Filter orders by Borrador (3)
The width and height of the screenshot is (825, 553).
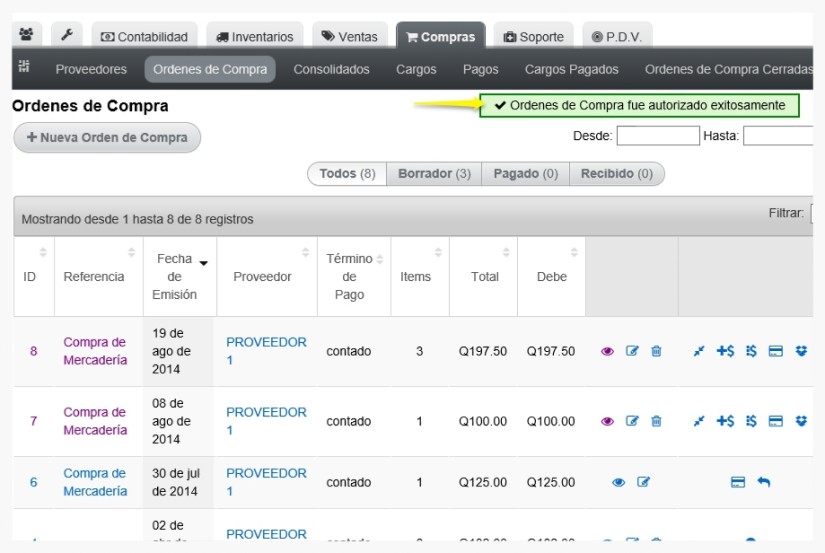[x=434, y=174]
